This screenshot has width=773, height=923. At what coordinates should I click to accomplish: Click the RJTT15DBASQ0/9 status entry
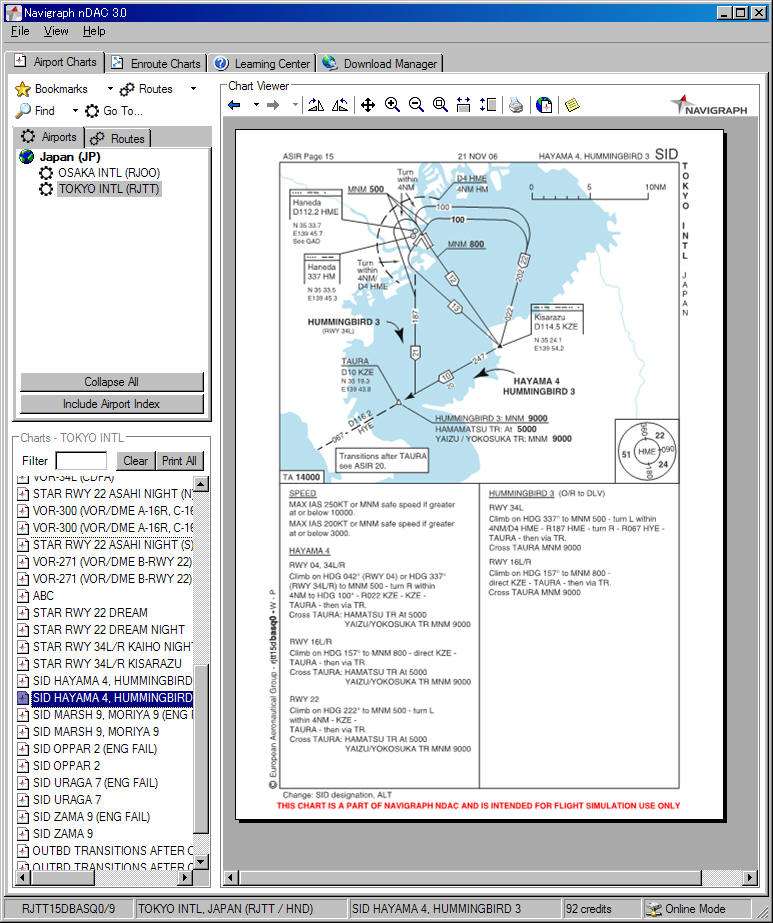click(68, 909)
